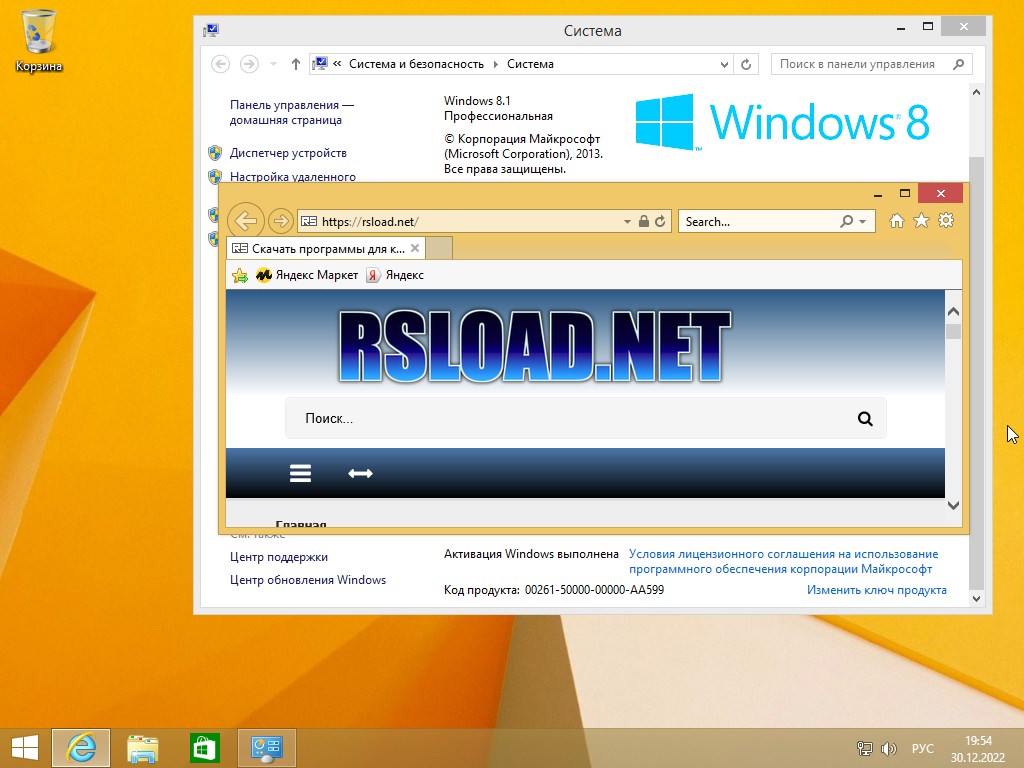Open the Recycle Bin (Корзина) desktop icon
The image size is (1024, 768).
tap(39, 40)
